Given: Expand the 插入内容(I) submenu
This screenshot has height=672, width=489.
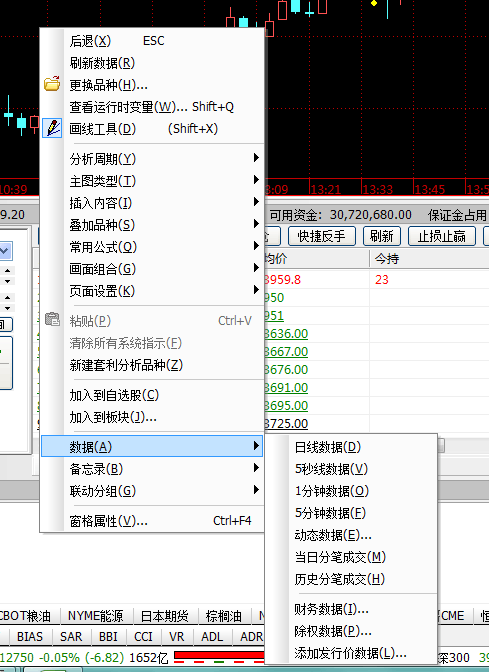Looking at the screenshot, I should point(152,203).
